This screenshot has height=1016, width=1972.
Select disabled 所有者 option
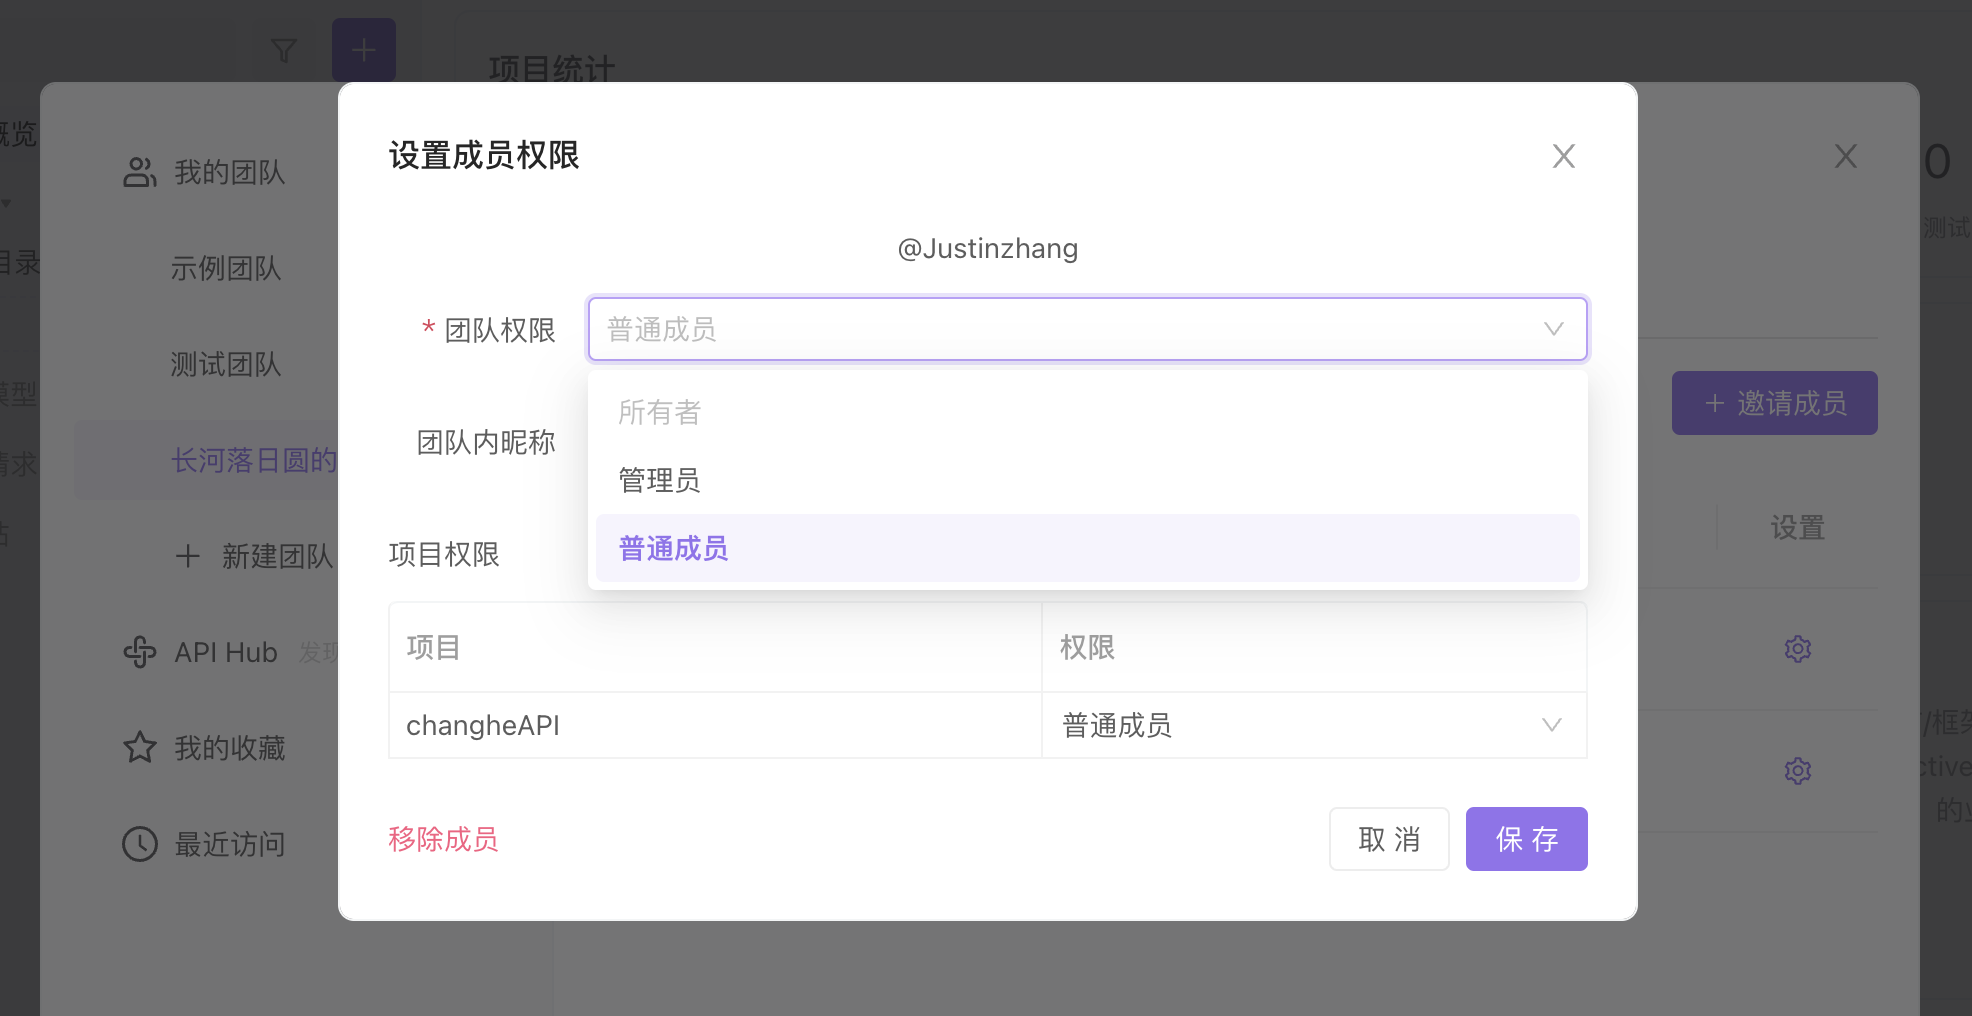point(1088,412)
